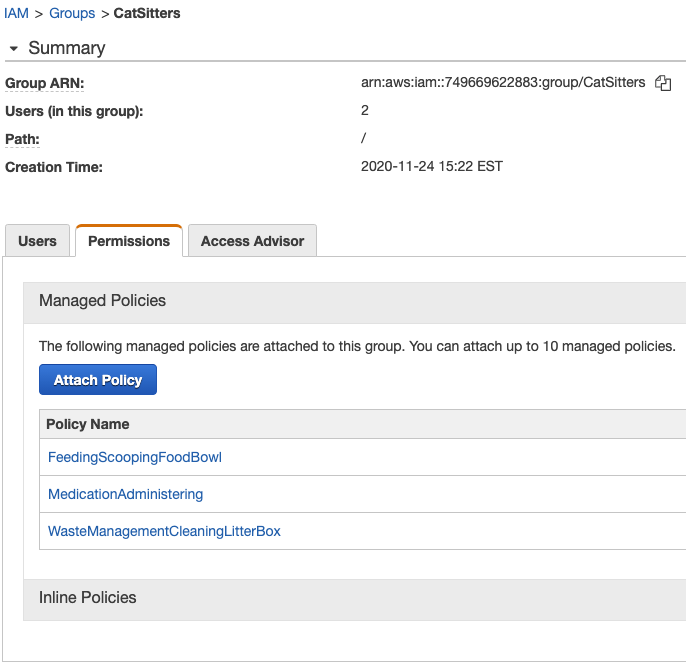Switch to the Users tab
The width and height of the screenshot is (686, 665).
(x=37, y=241)
